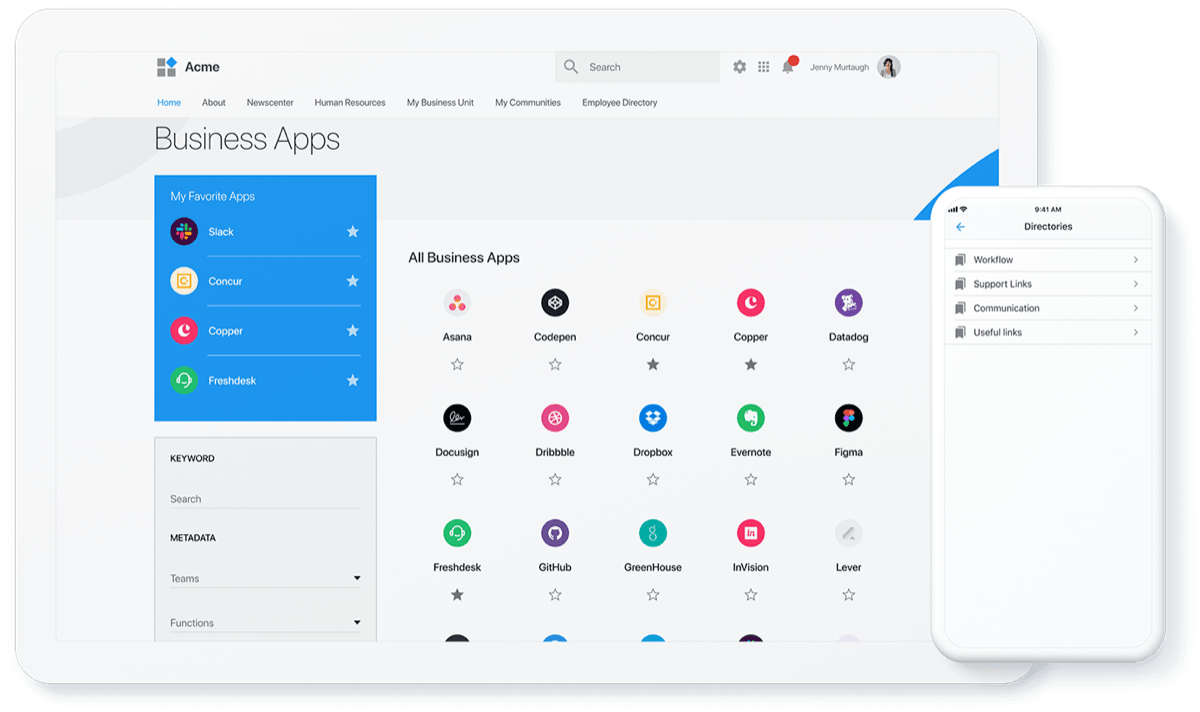Favorite Lever with the star below it
This screenshot has width=1200, height=712.
[x=849, y=595]
